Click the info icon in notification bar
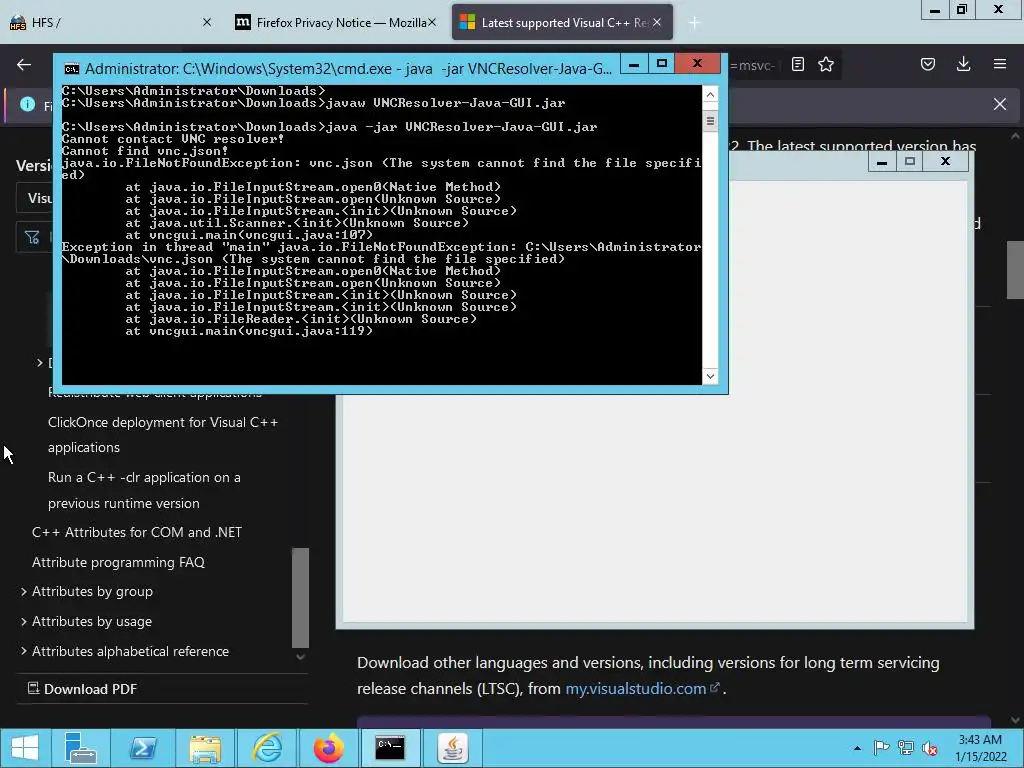Image resolution: width=1024 pixels, height=768 pixels. point(27,104)
